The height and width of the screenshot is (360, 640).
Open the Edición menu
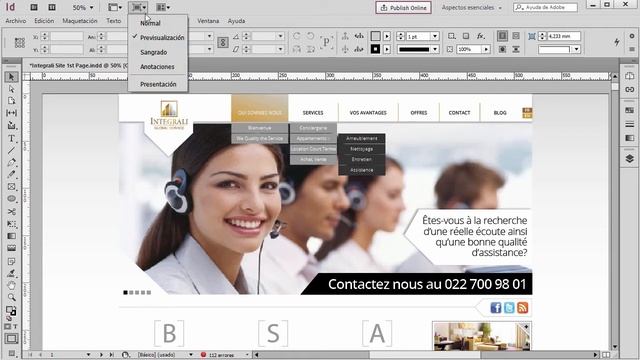click(x=44, y=21)
